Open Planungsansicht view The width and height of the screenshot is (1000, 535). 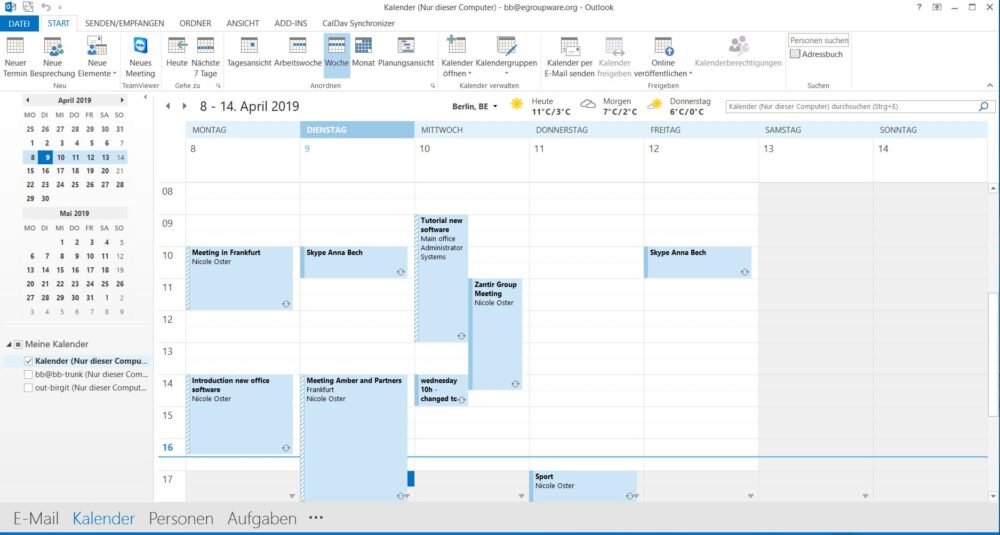tap(406, 47)
